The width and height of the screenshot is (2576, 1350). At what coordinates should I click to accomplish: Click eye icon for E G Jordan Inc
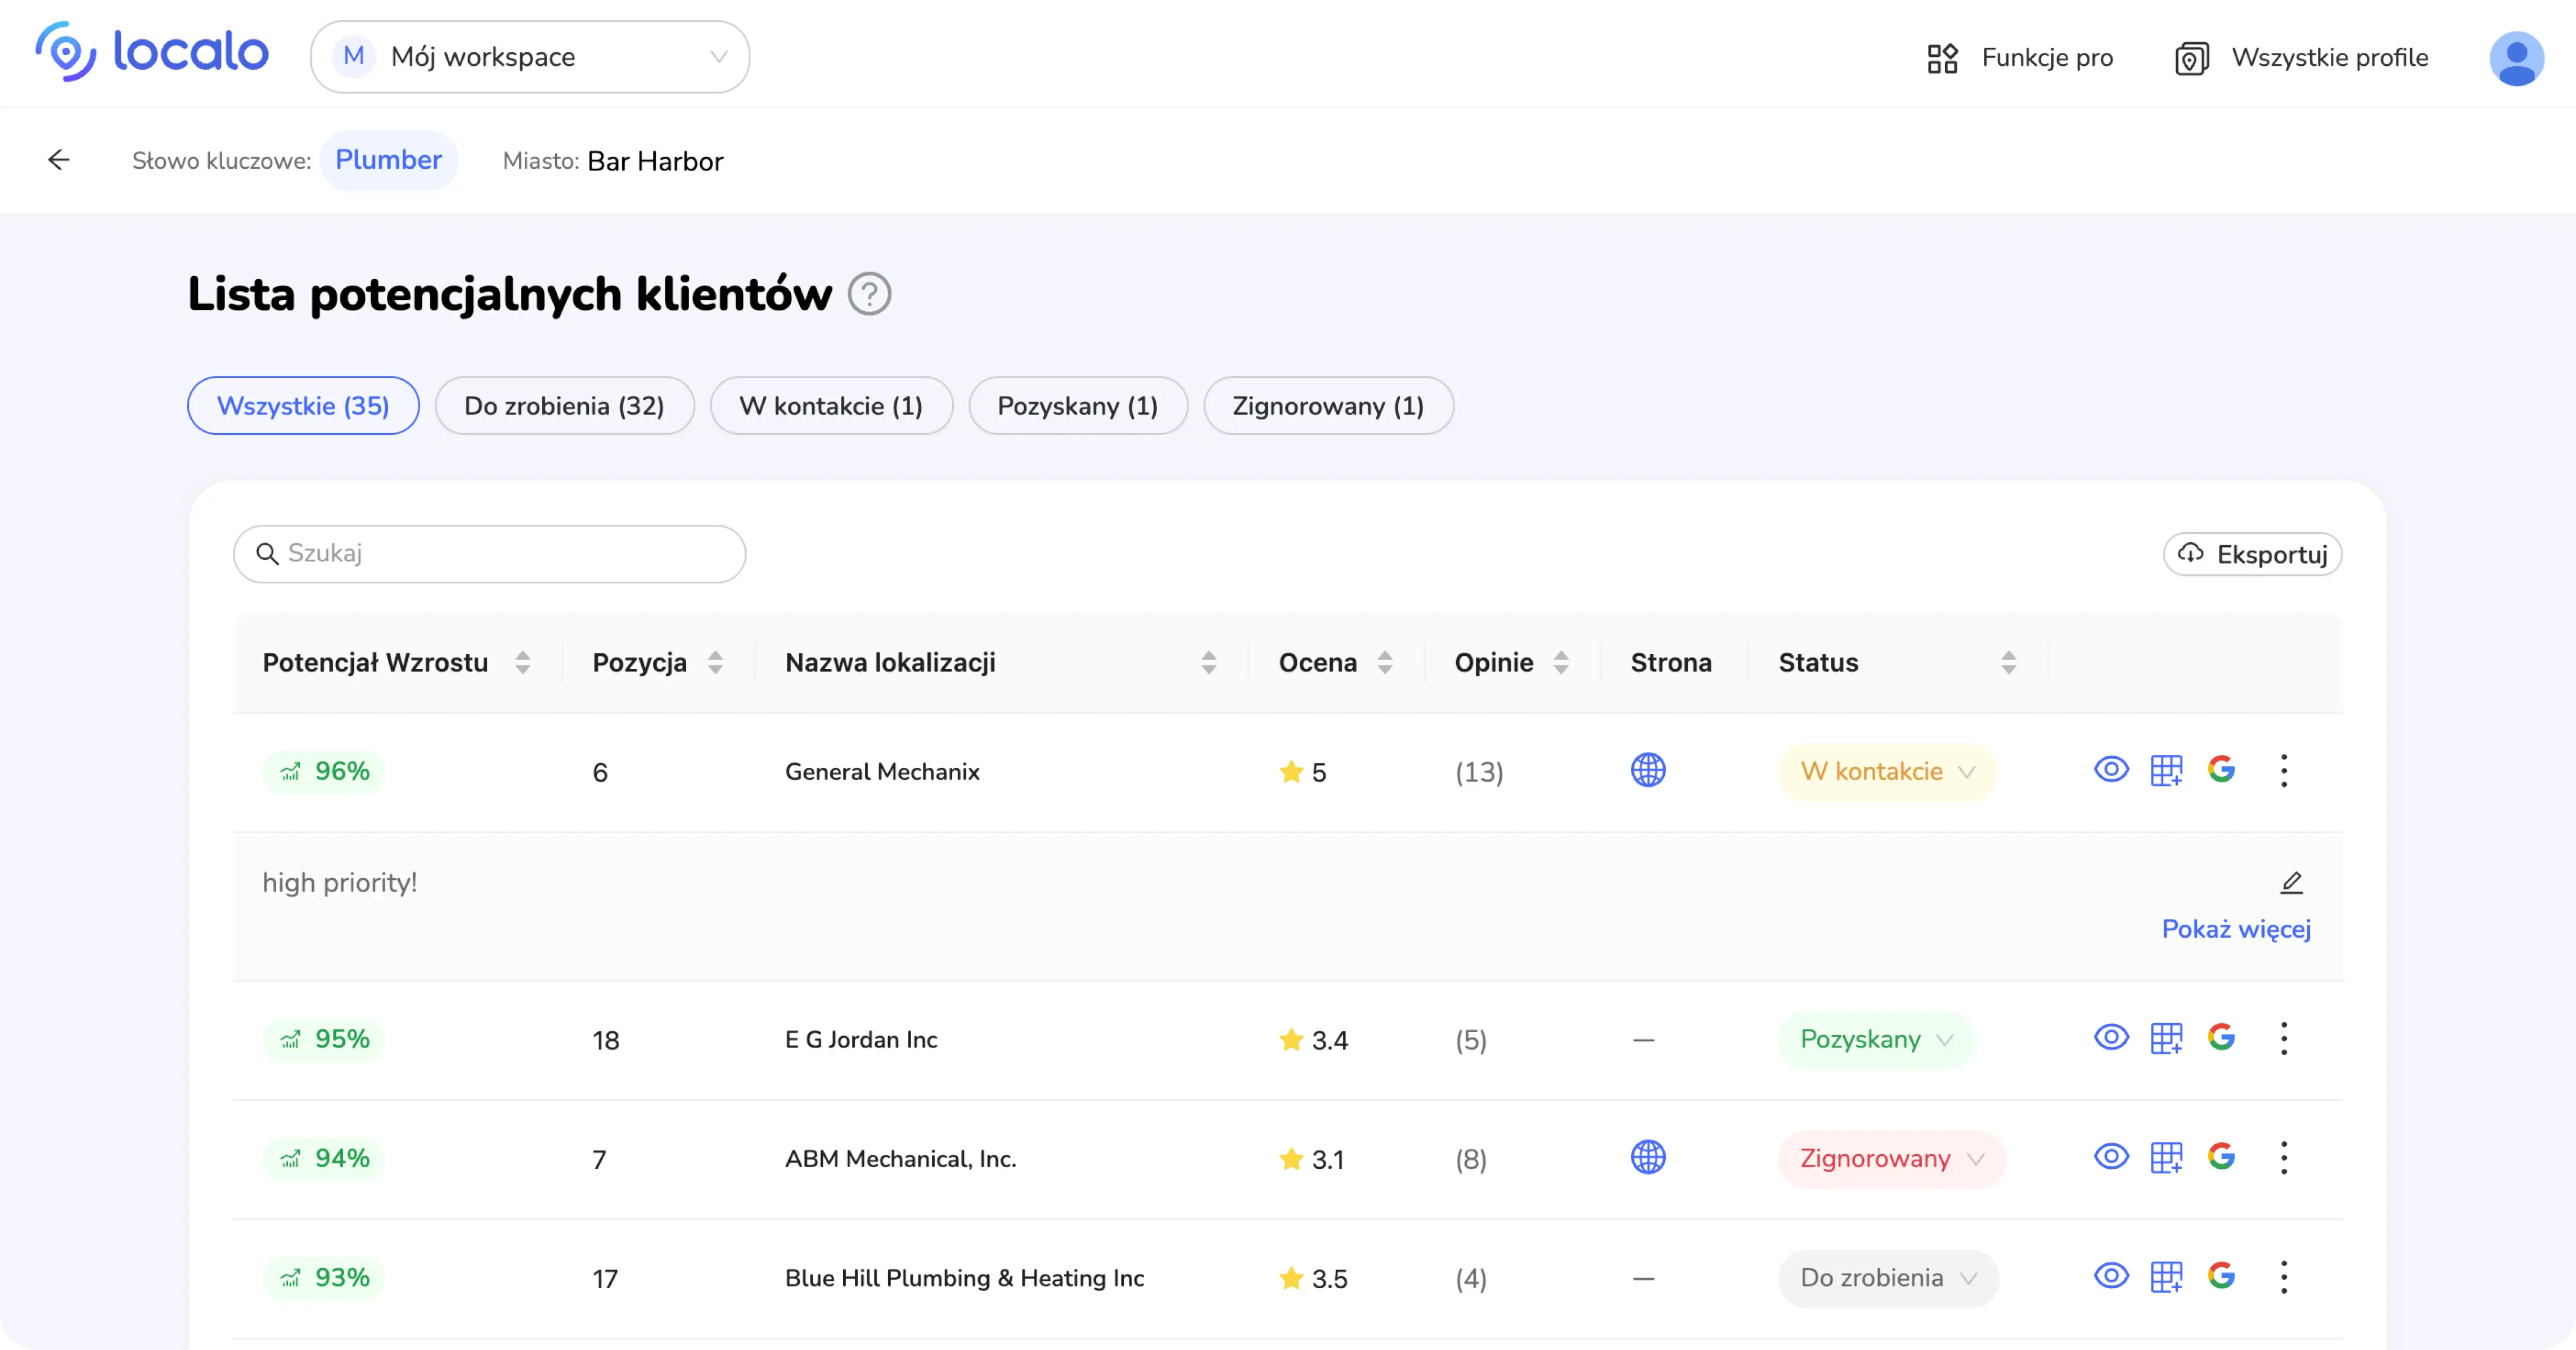click(2111, 1037)
